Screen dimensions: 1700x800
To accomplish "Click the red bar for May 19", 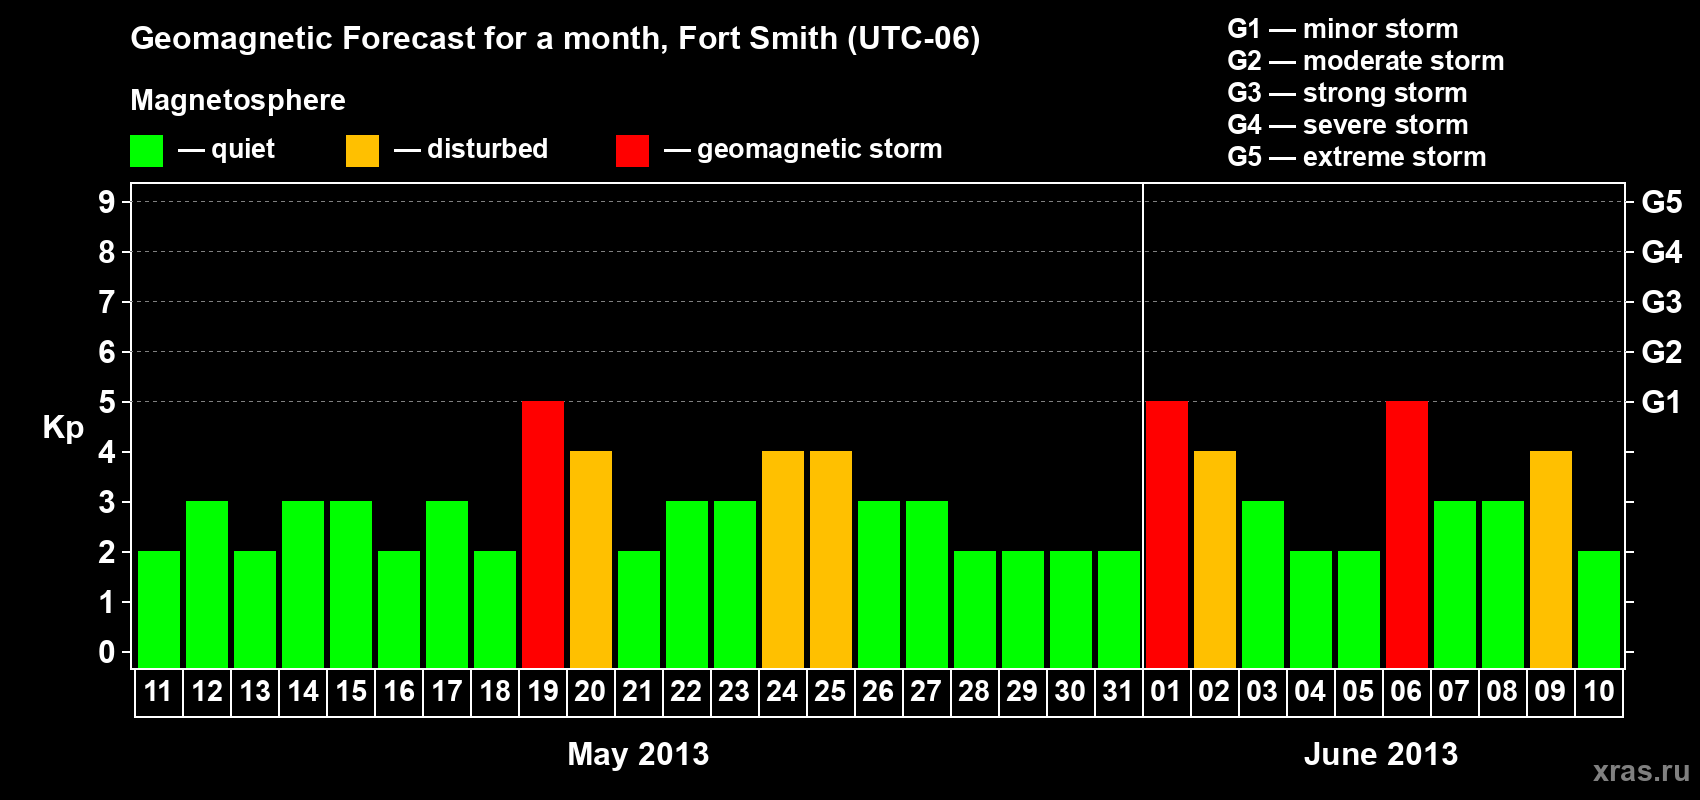I will [x=543, y=534].
